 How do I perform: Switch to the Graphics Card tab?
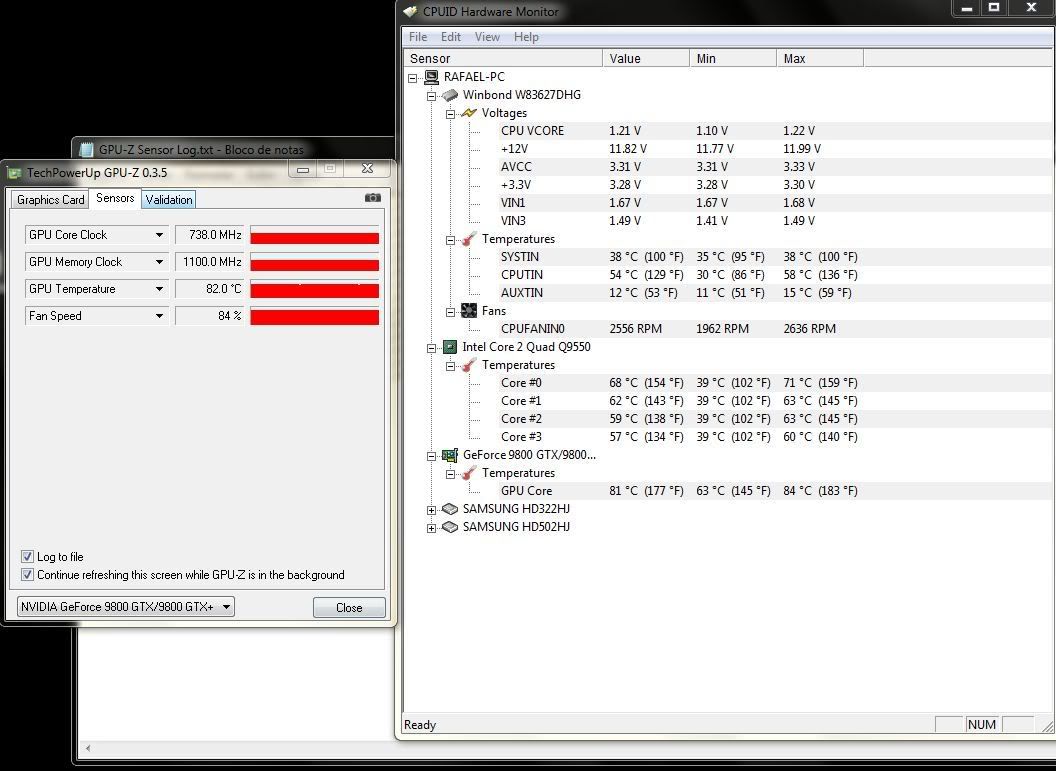(x=51, y=200)
